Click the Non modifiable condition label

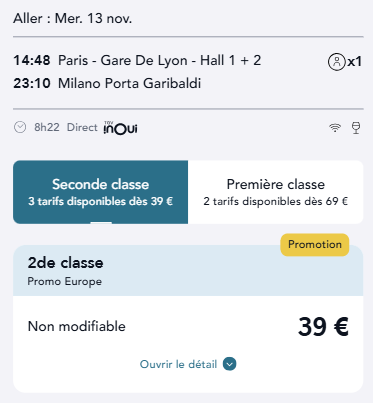pyautogui.click(x=77, y=326)
